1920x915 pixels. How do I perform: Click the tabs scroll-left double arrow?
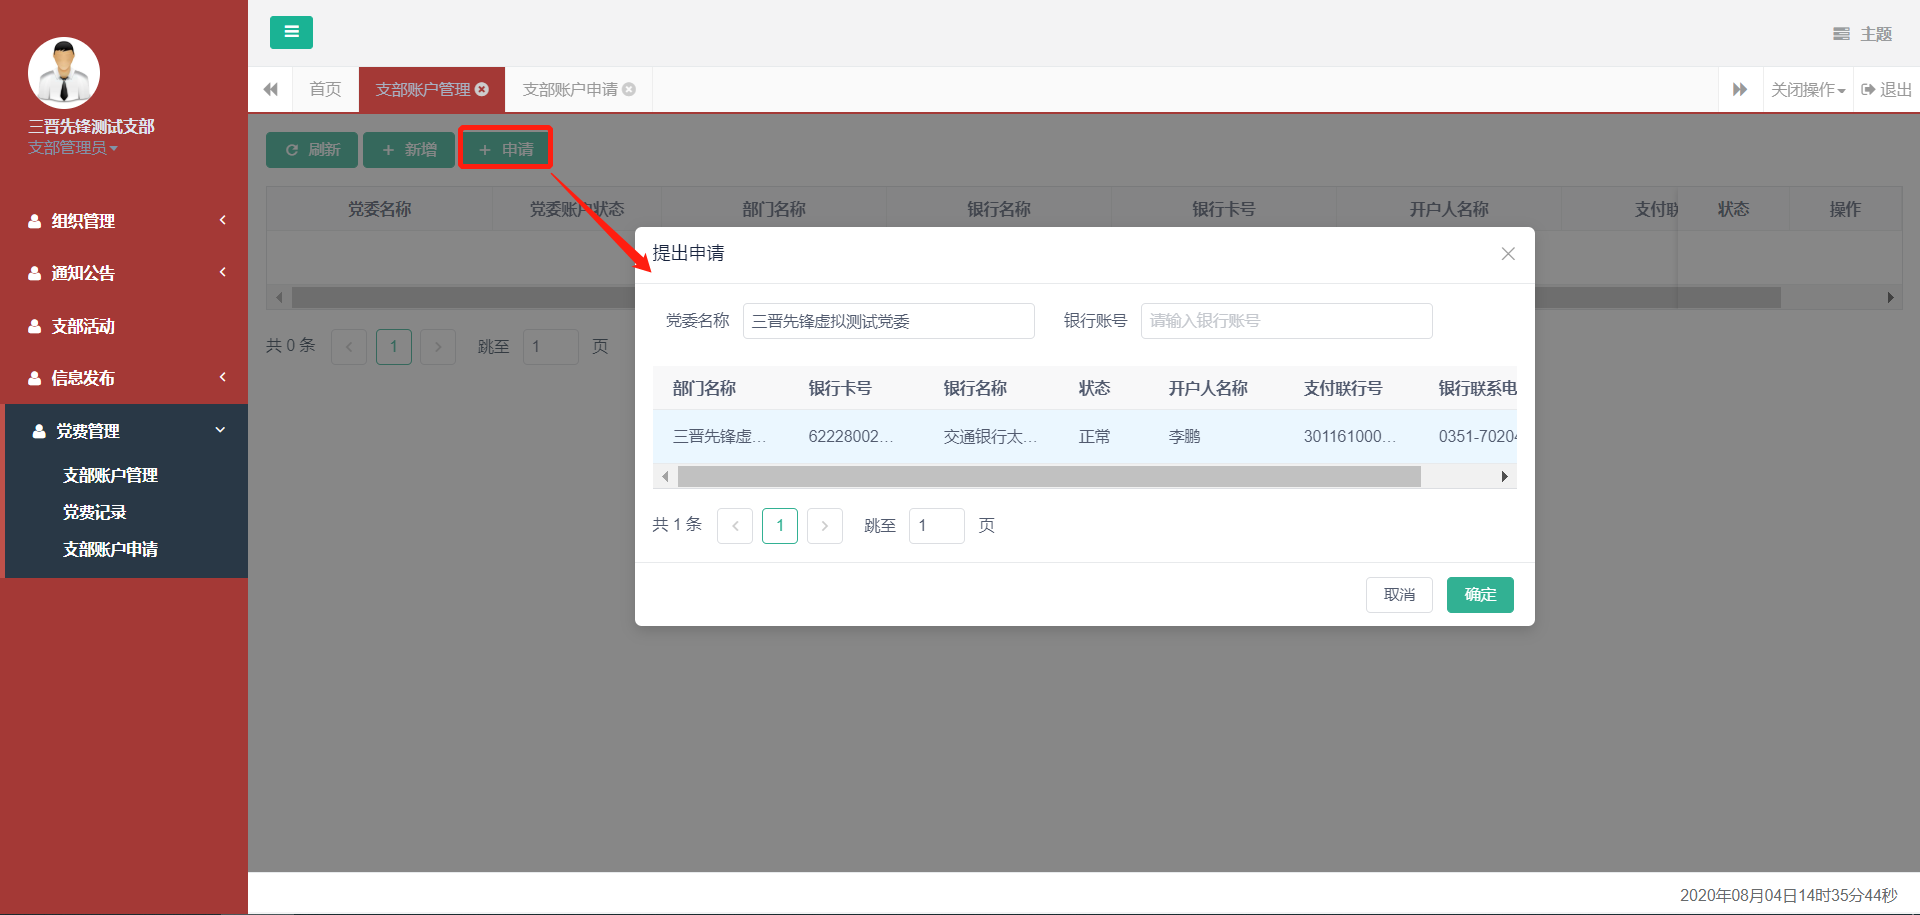pyautogui.click(x=270, y=89)
